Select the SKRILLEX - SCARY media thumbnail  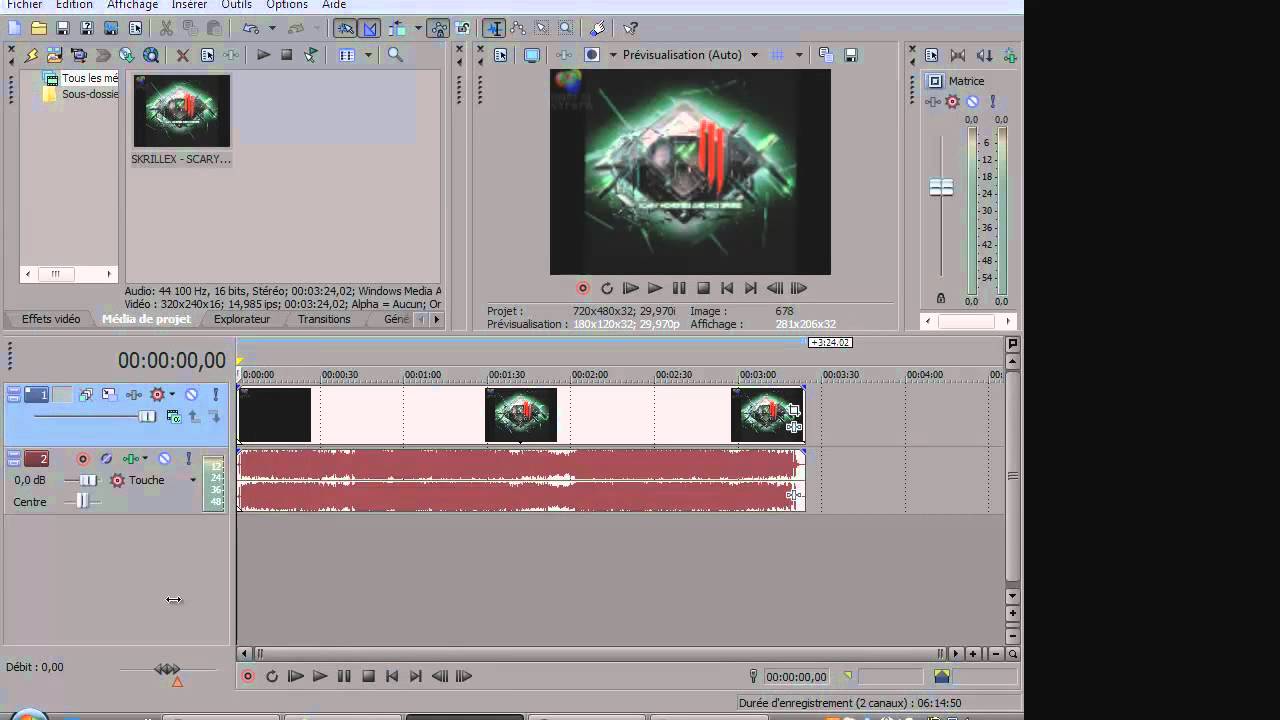click(181, 111)
